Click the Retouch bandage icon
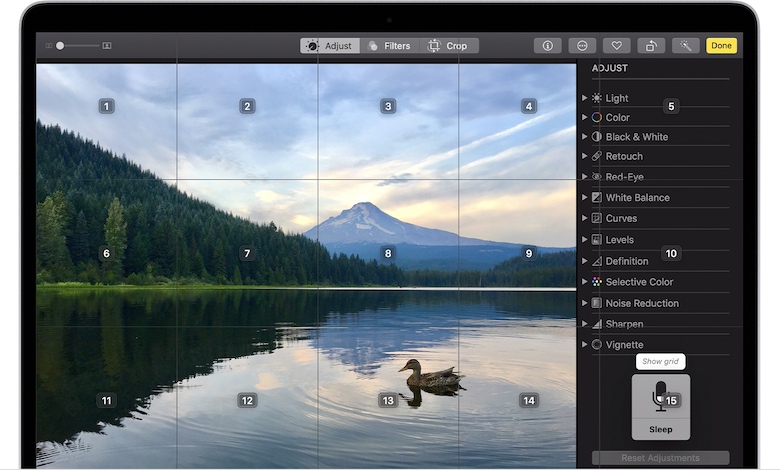This screenshot has height=470, width=780. (x=597, y=156)
